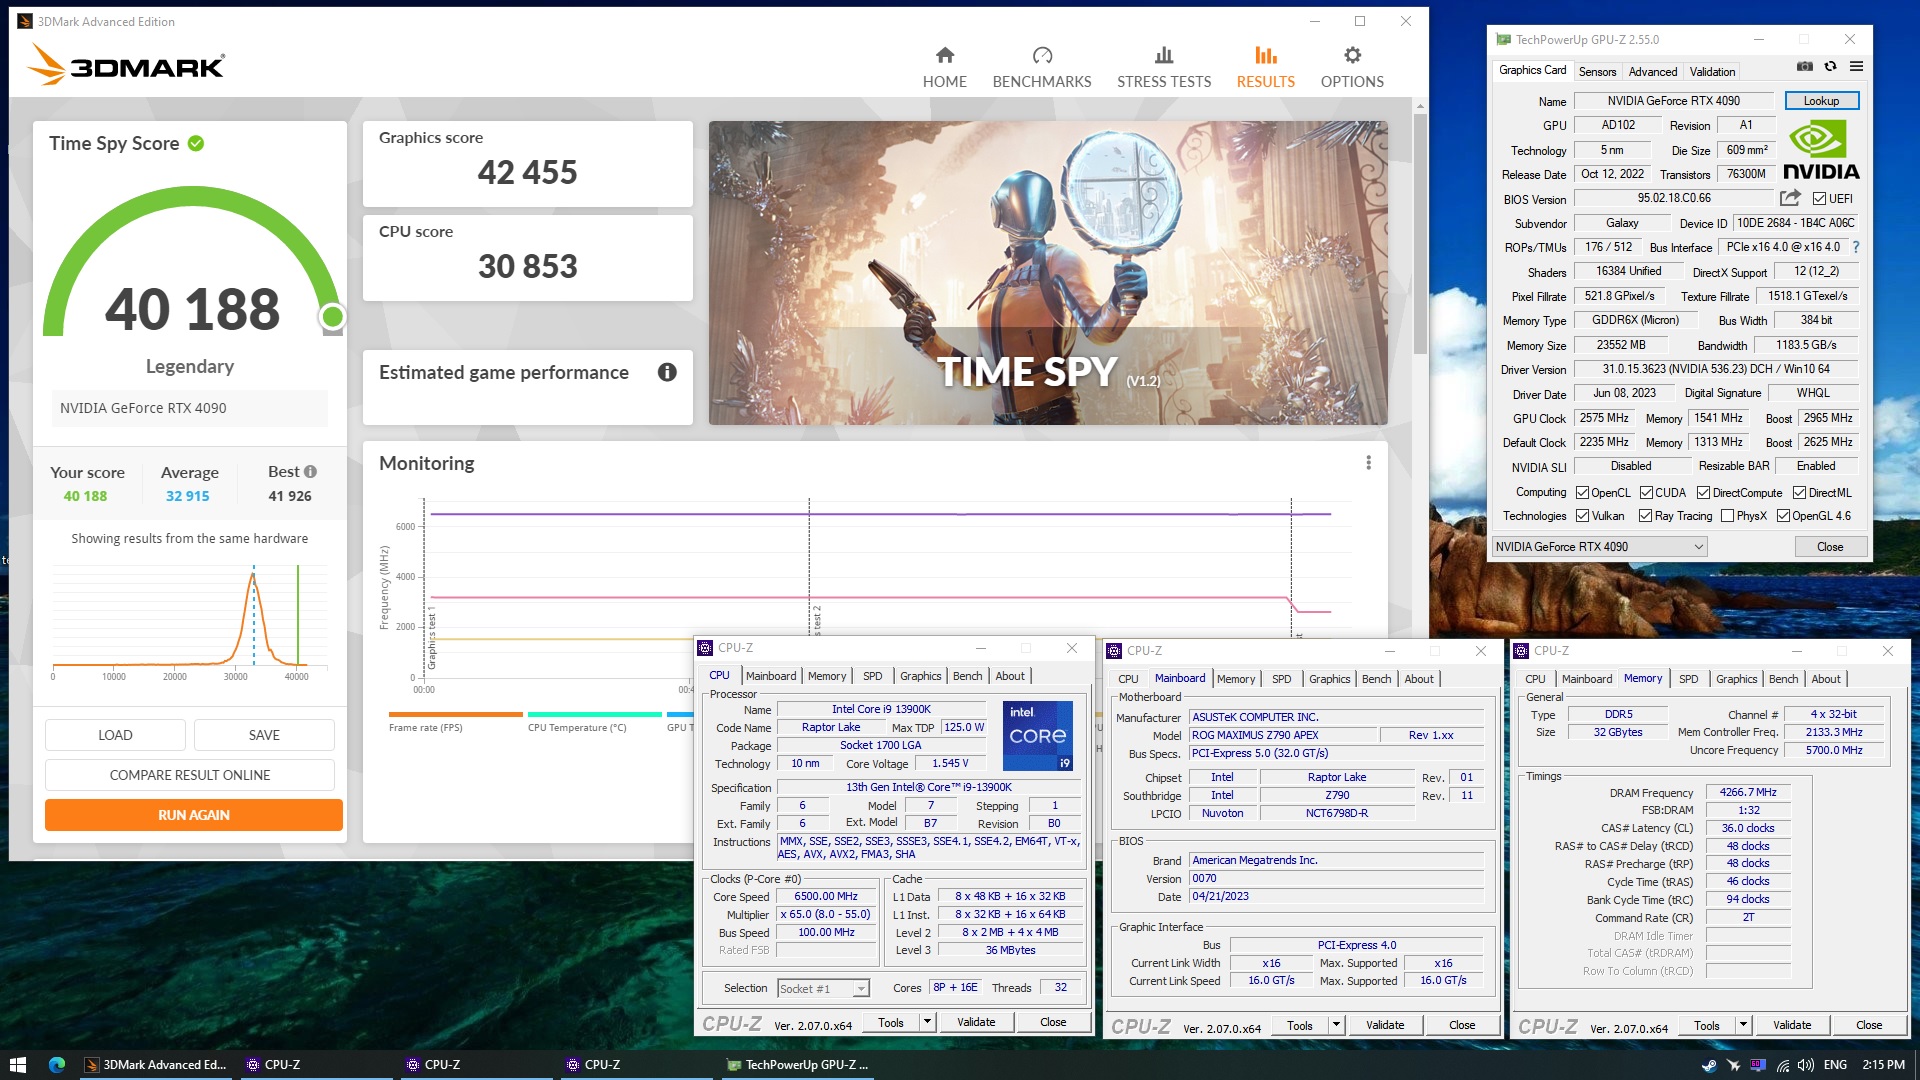Image resolution: width=1920 pixels, height=1080 pixels.
Task: Take a GPU-Z screenshot with camera icon
Action: tap(1804, 67)
